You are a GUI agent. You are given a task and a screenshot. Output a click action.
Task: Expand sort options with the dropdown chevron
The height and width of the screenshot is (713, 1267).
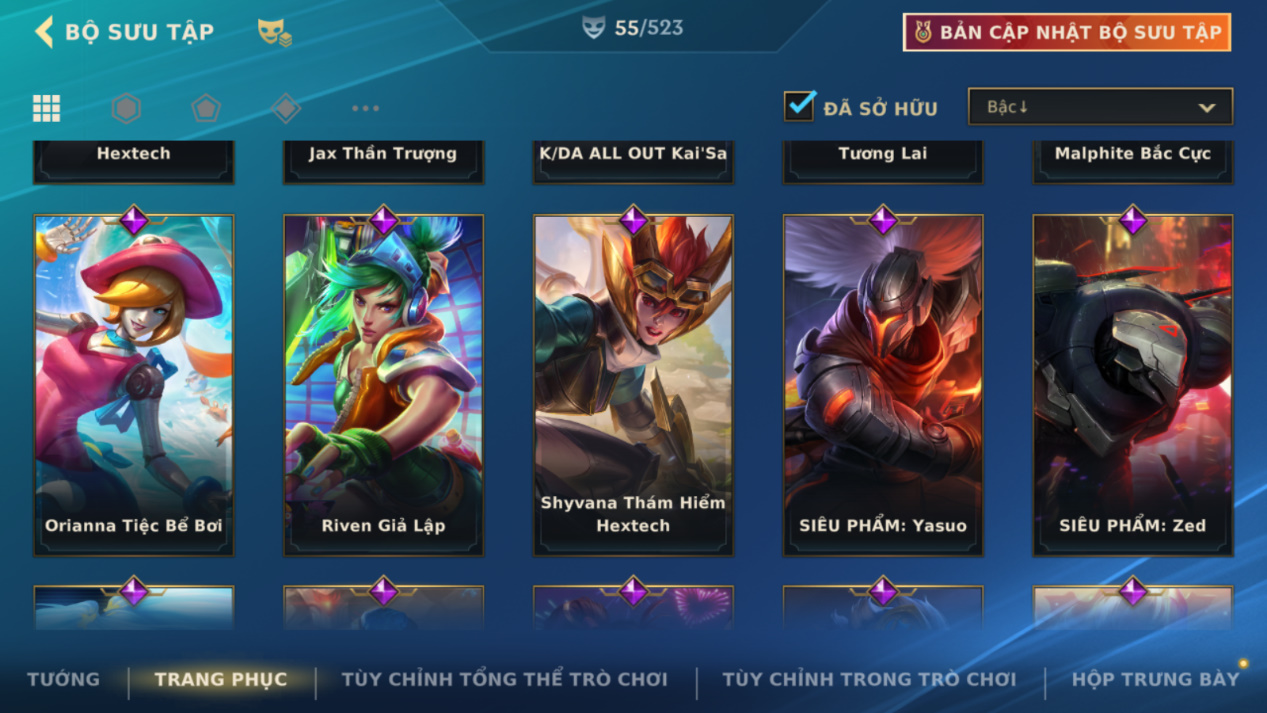(x=1207, y=108)
